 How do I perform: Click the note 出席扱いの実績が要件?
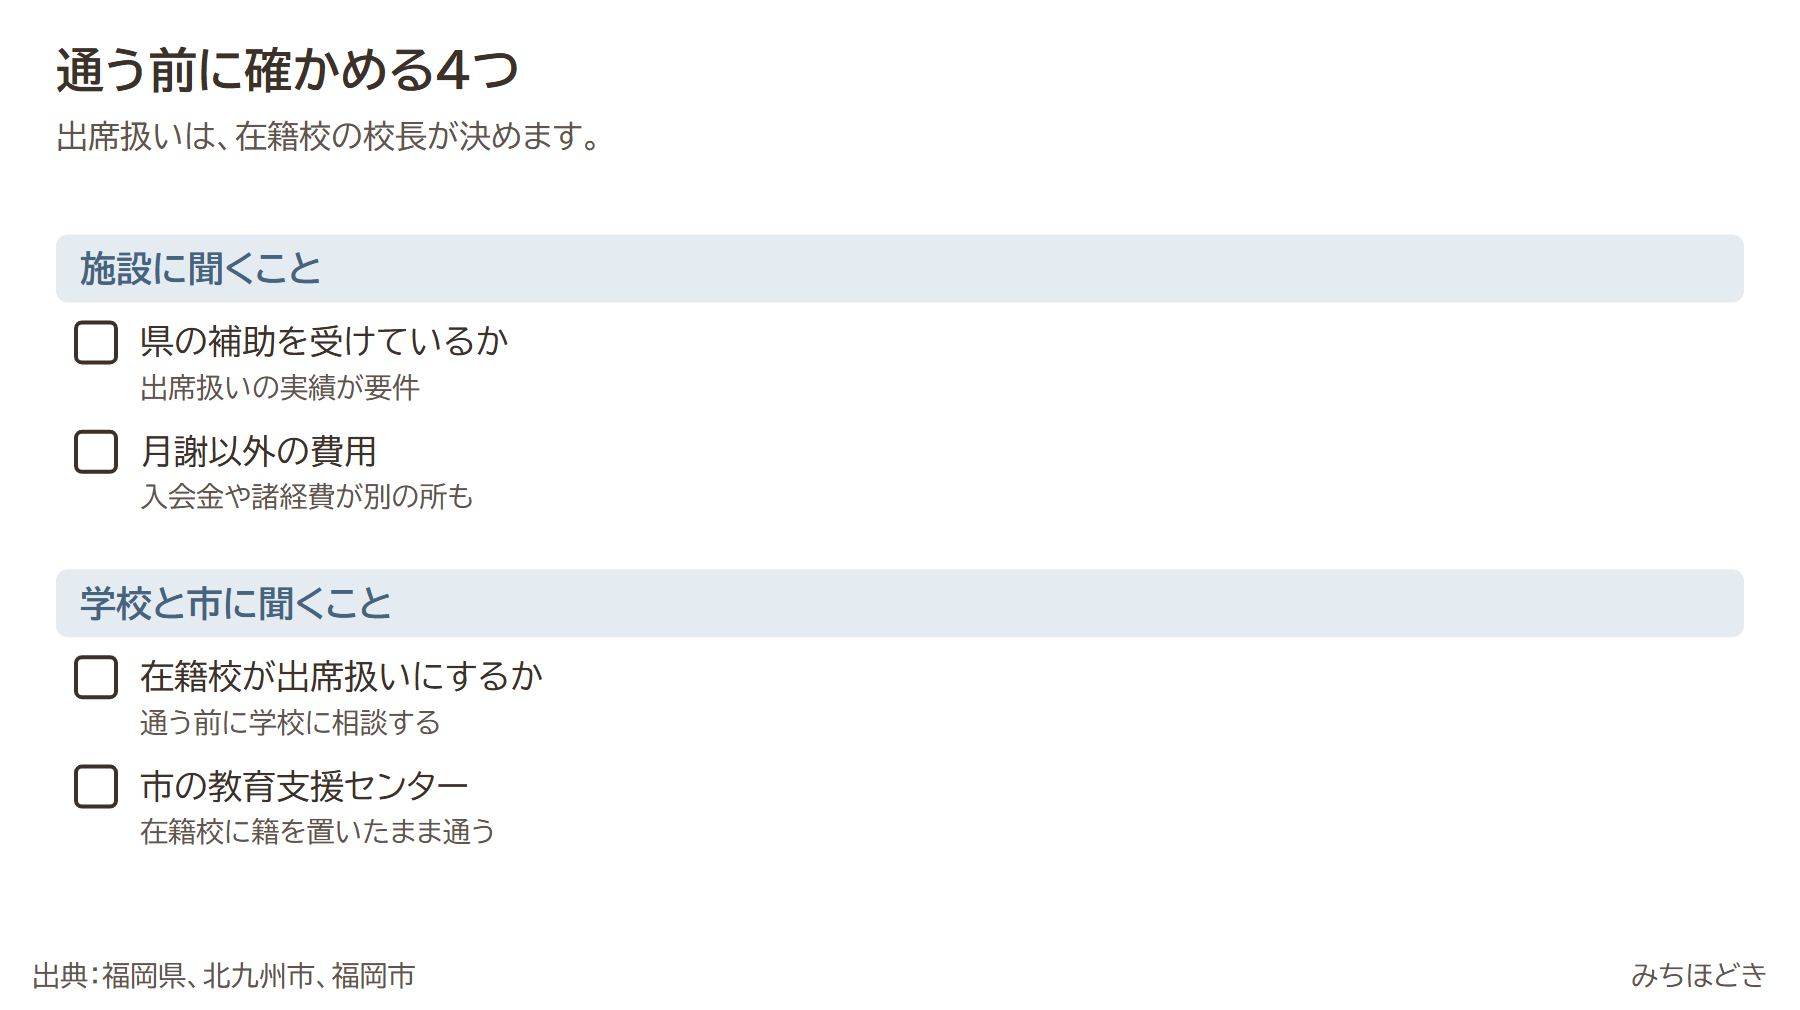coord(280,388)
